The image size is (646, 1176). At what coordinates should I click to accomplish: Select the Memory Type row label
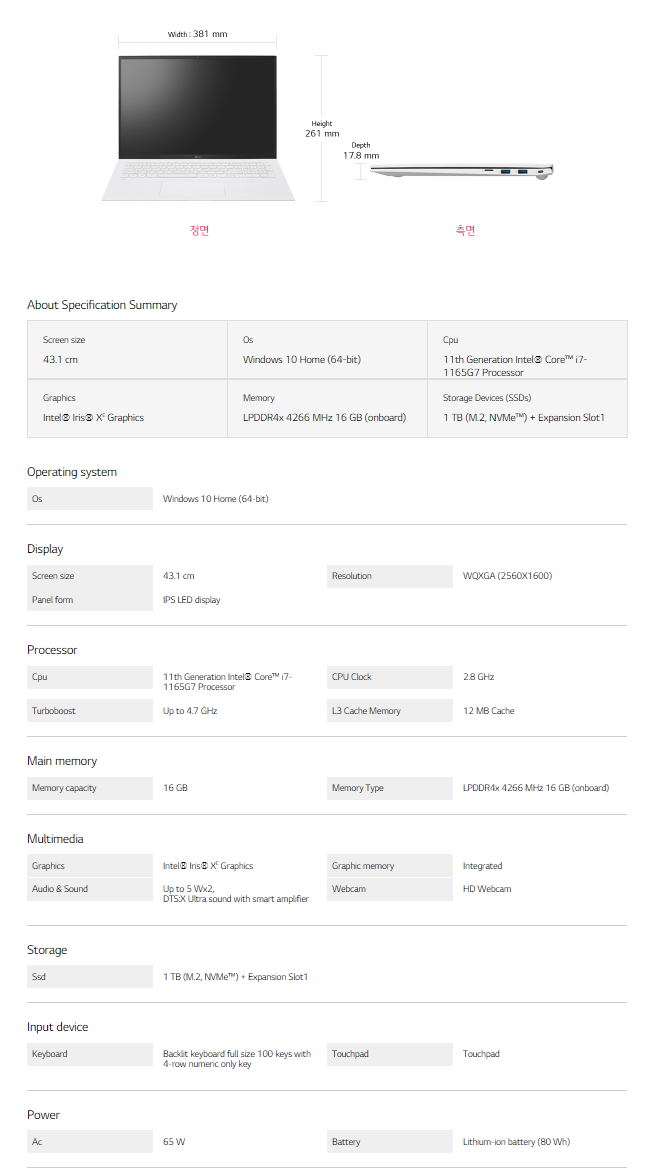coord(358,788)
